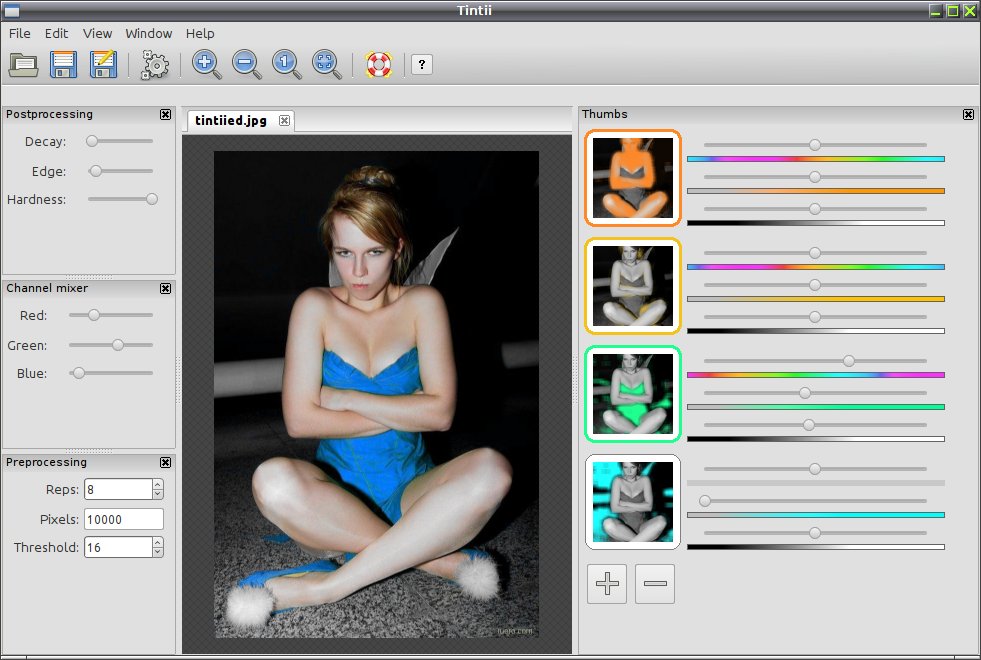Zoom in with the plus magnifier
Screen dimensions: 981x660
tap(206, 64)
